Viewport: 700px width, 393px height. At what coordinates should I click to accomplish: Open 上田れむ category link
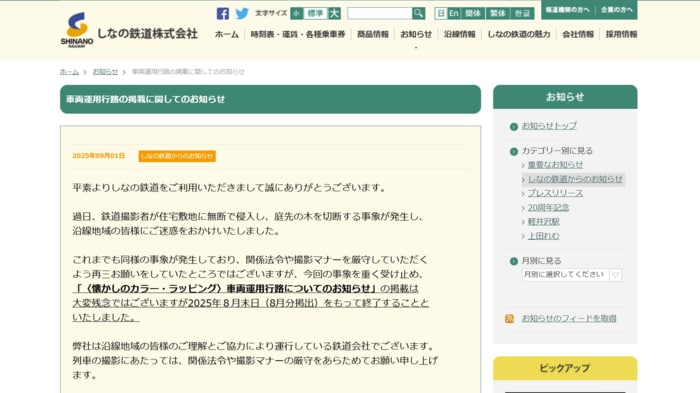pos(543,236)
